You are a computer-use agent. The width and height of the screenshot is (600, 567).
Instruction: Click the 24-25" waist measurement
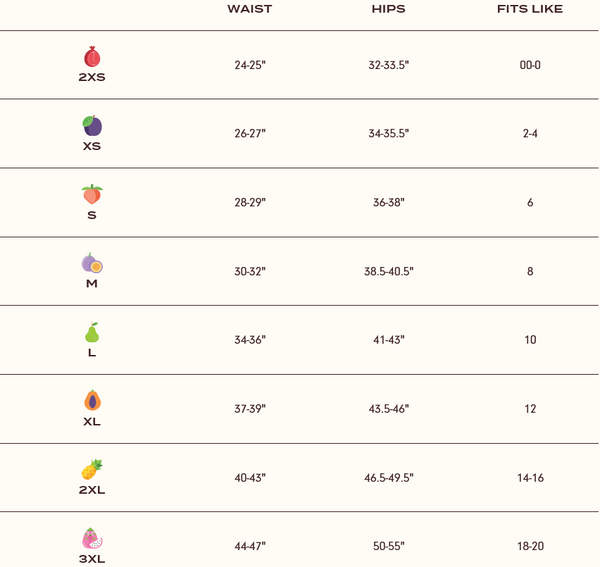[x=250, y=65]
